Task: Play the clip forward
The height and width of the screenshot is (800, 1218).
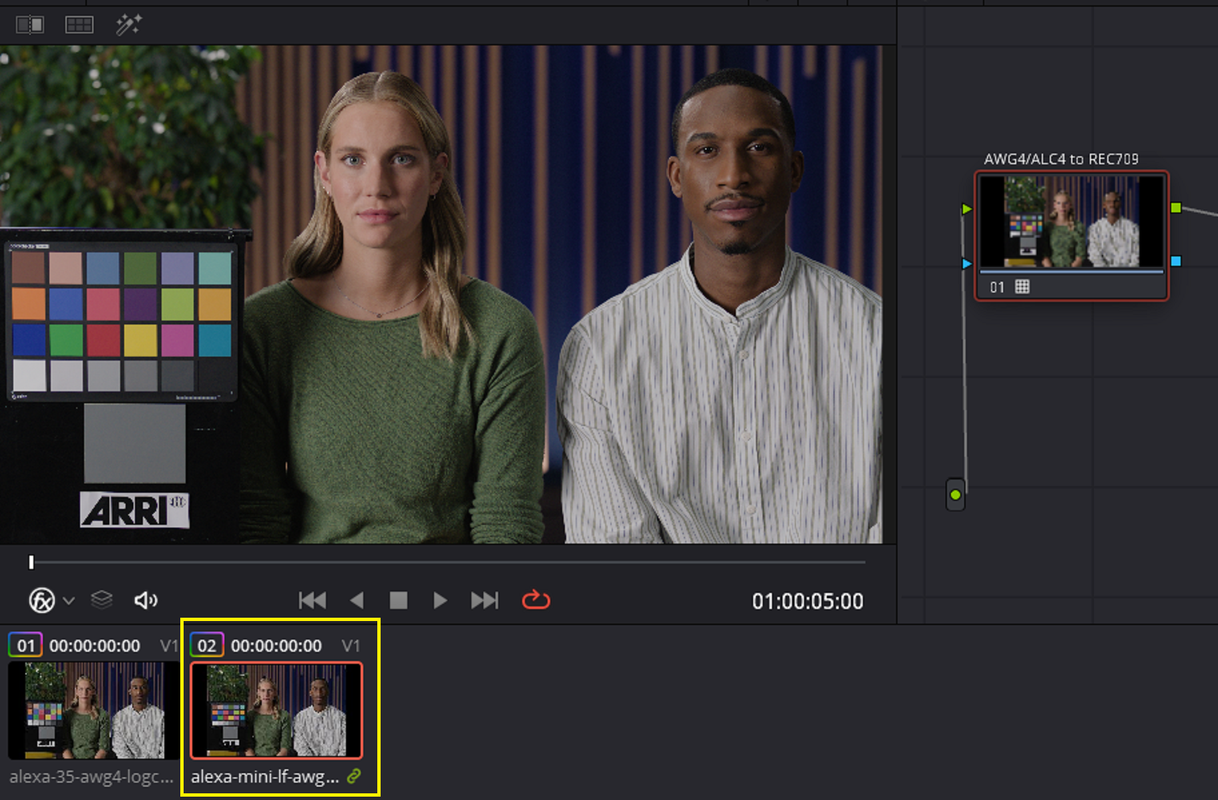Action: 440,600
